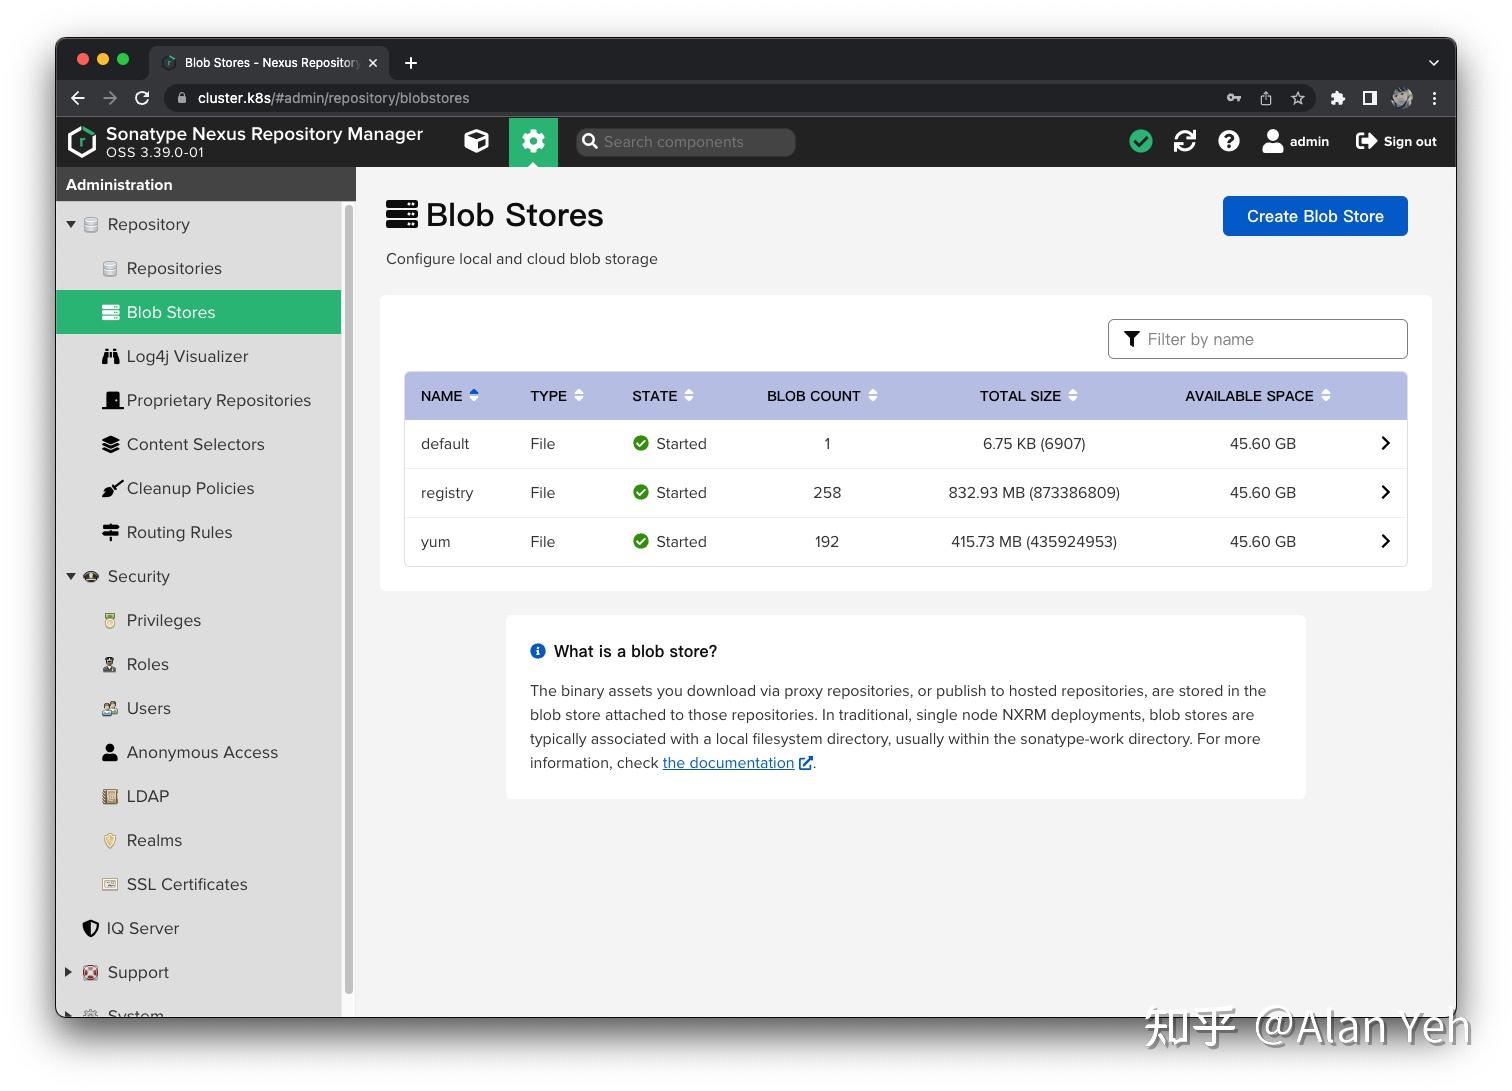
Task: Click the admin user account icon
Action: (1272, 141)
